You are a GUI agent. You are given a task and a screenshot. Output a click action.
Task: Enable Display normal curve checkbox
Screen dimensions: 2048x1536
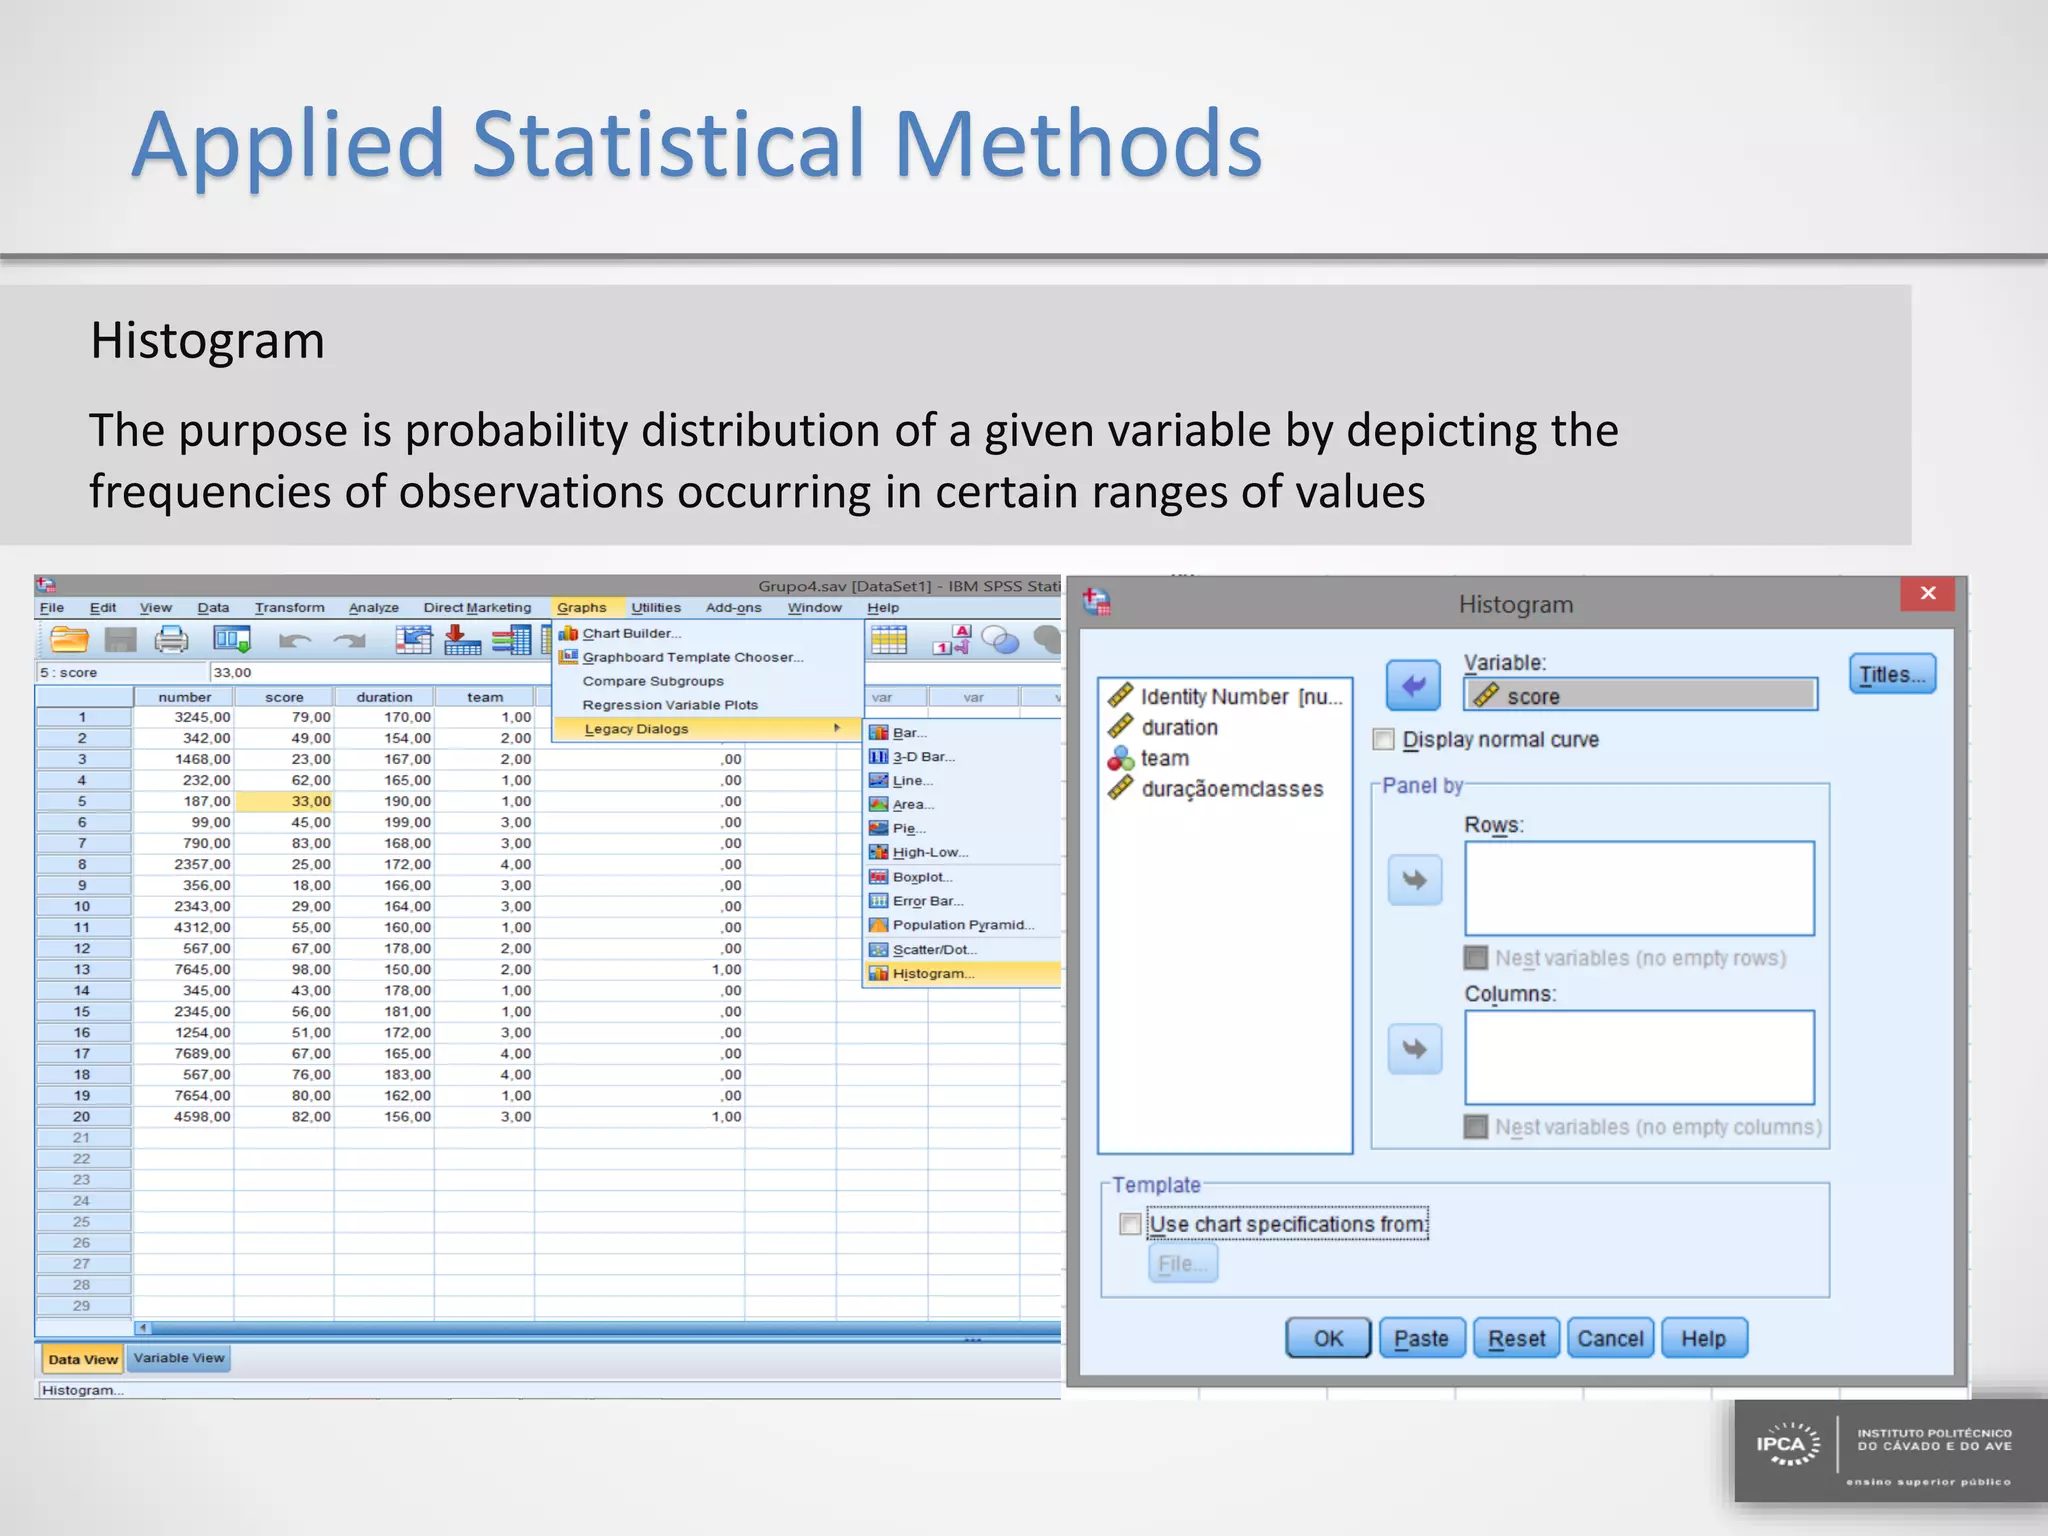pyautogui.click(x=1383, y=740)
